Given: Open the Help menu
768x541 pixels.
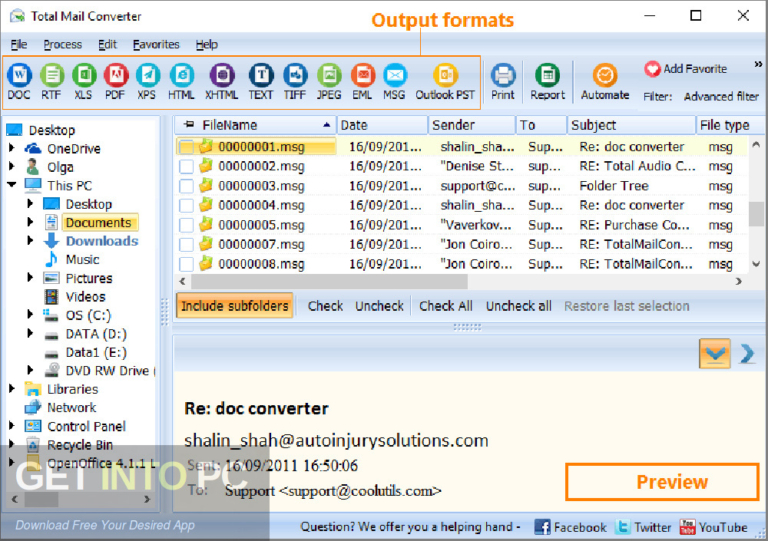Looking at the screenshot, I should pyautogui.click(x=207, y=45).
